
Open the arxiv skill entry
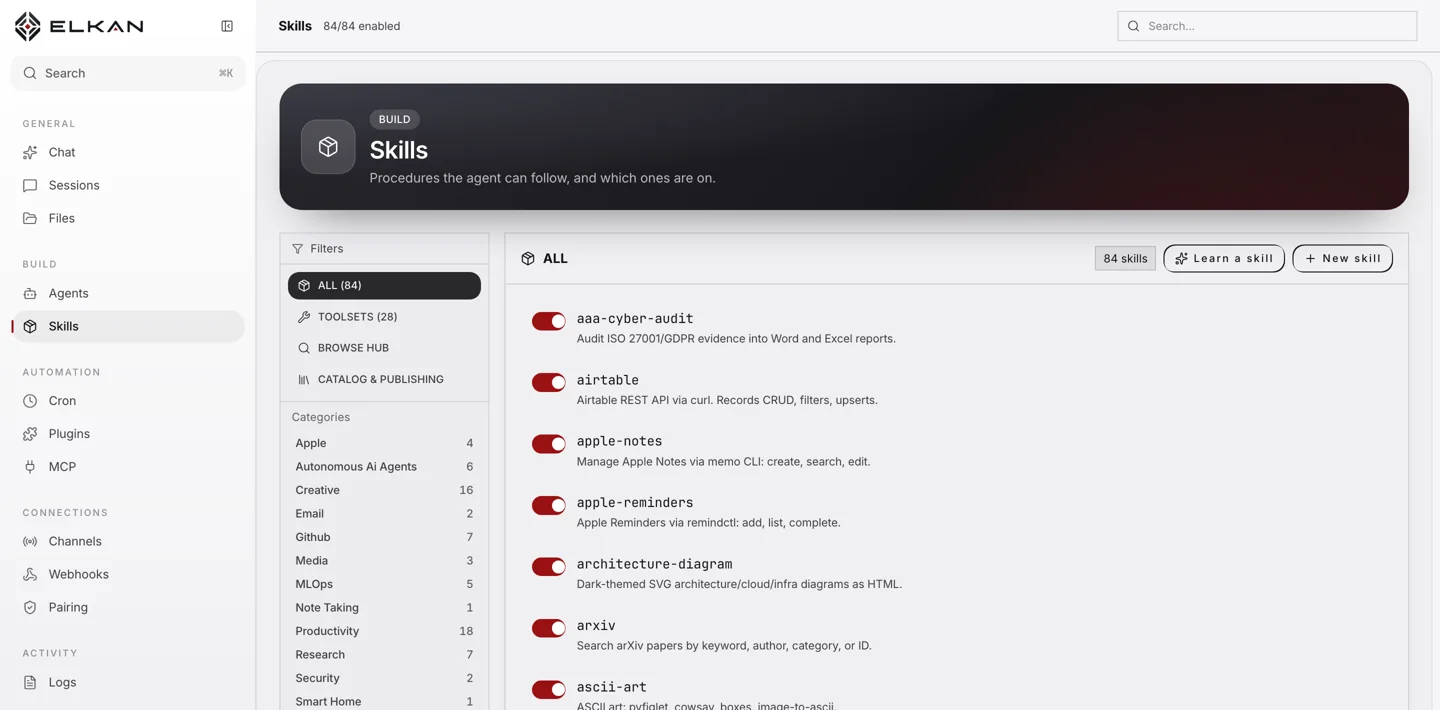(596, 626)
